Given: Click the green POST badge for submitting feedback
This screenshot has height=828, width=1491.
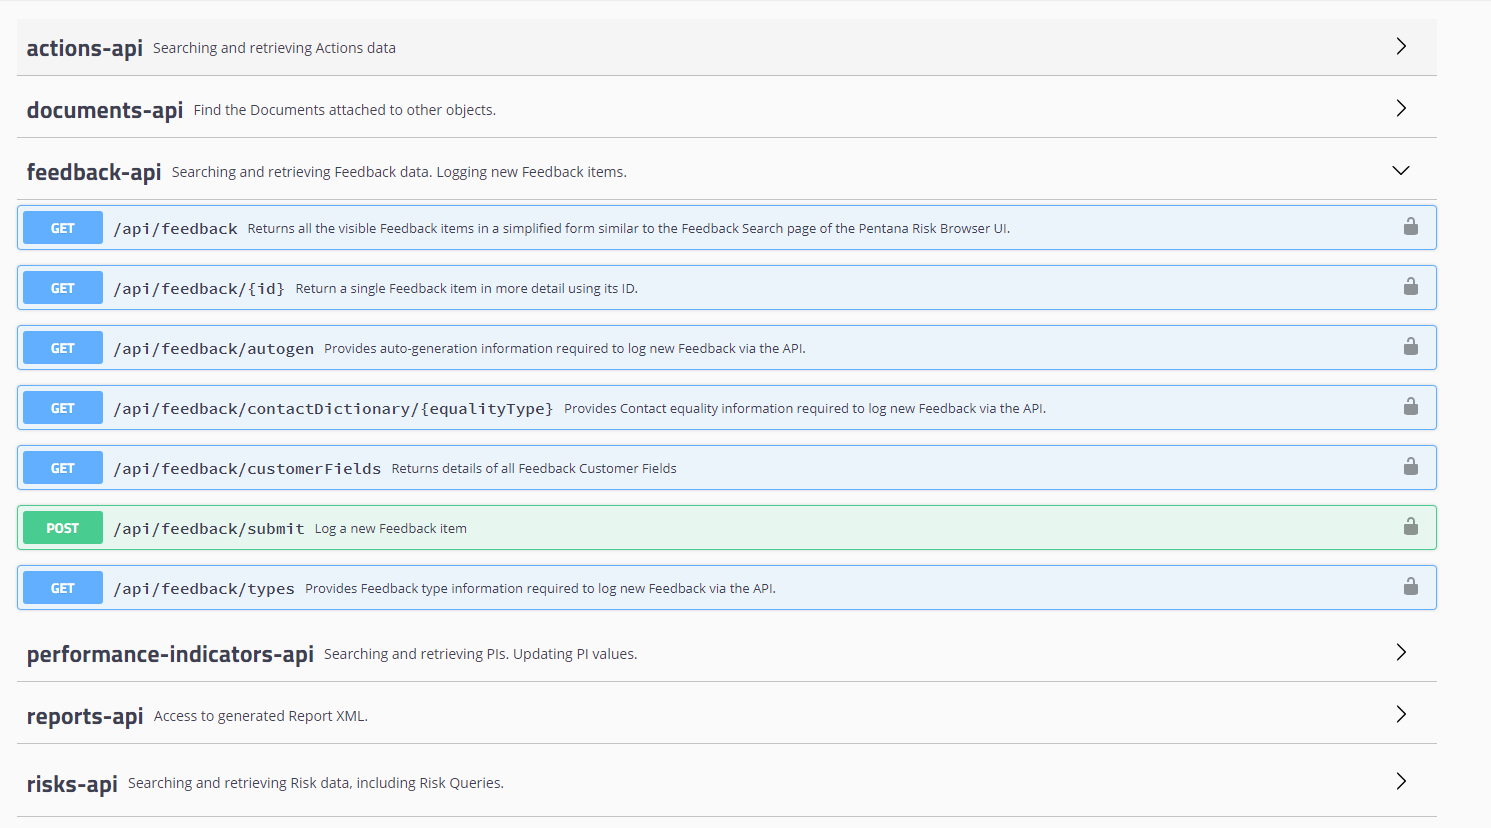Looking at the screenshot, I should 62,527.
